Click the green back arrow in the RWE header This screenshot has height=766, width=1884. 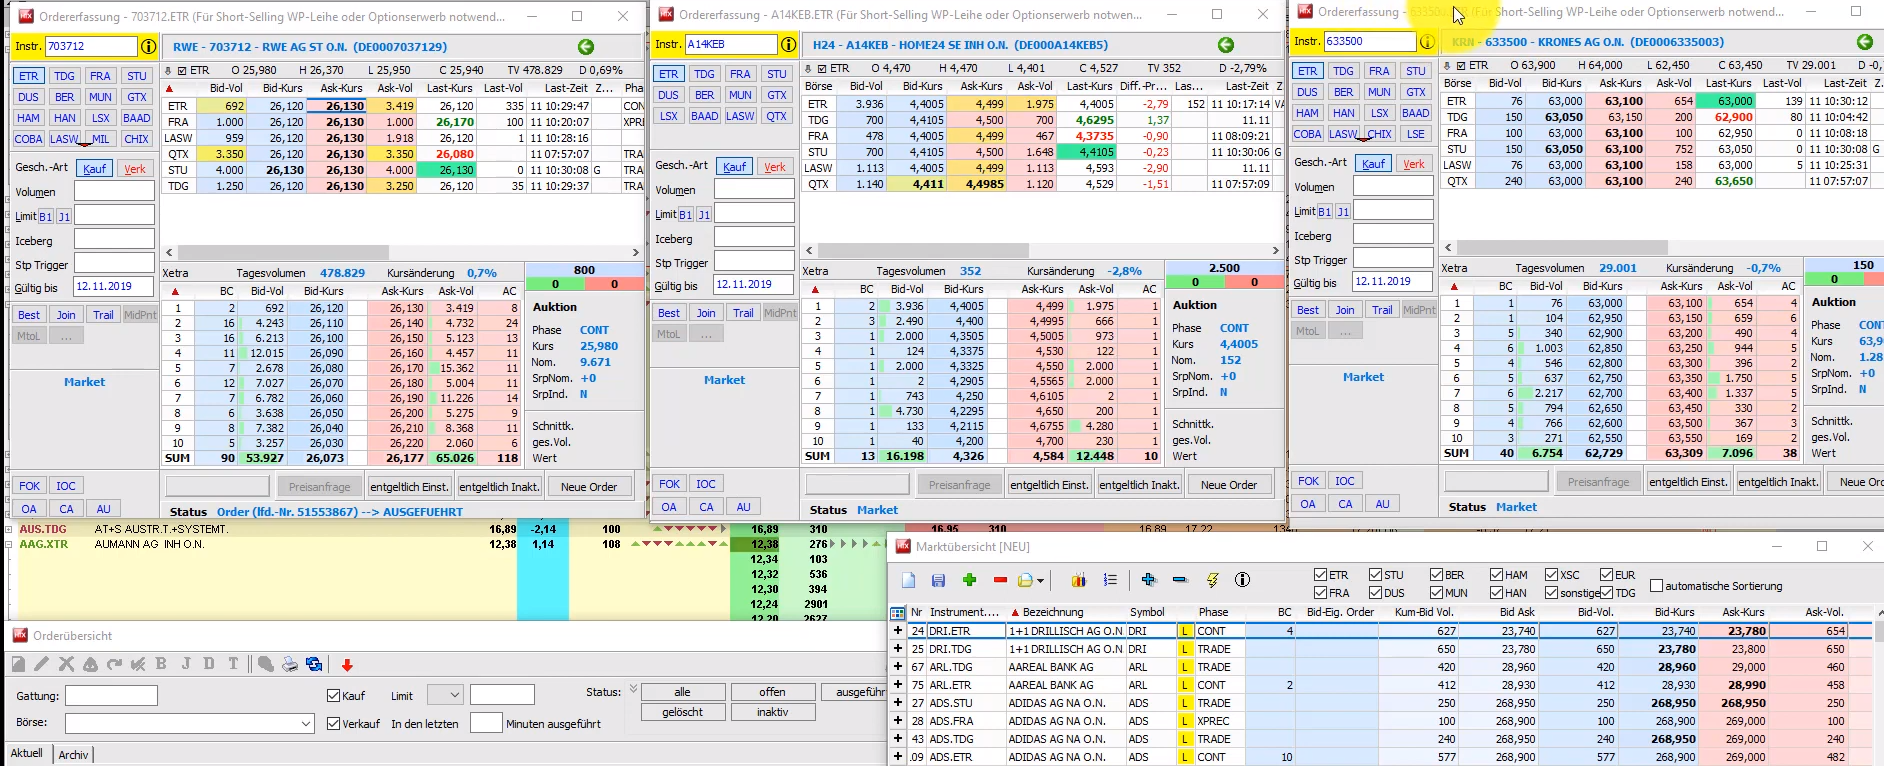tap(586, 47)
